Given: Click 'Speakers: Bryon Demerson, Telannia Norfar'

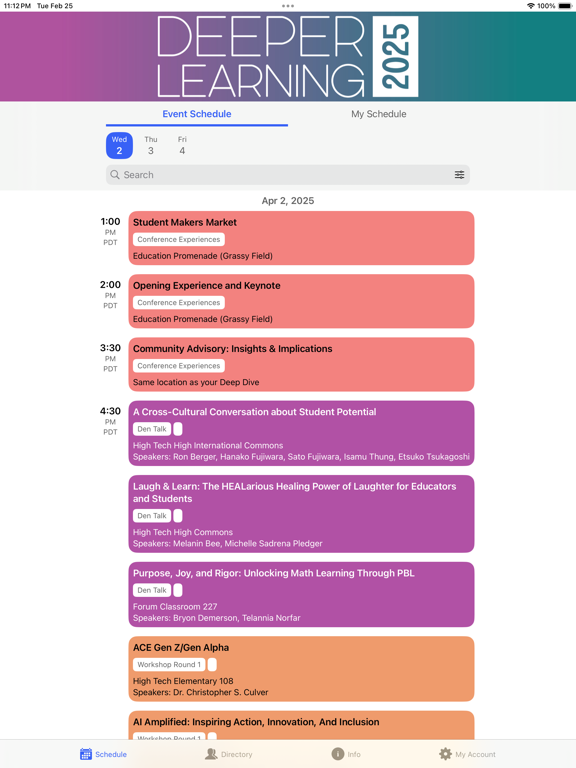Looking at the screenshot, I should tap(216, 618).
